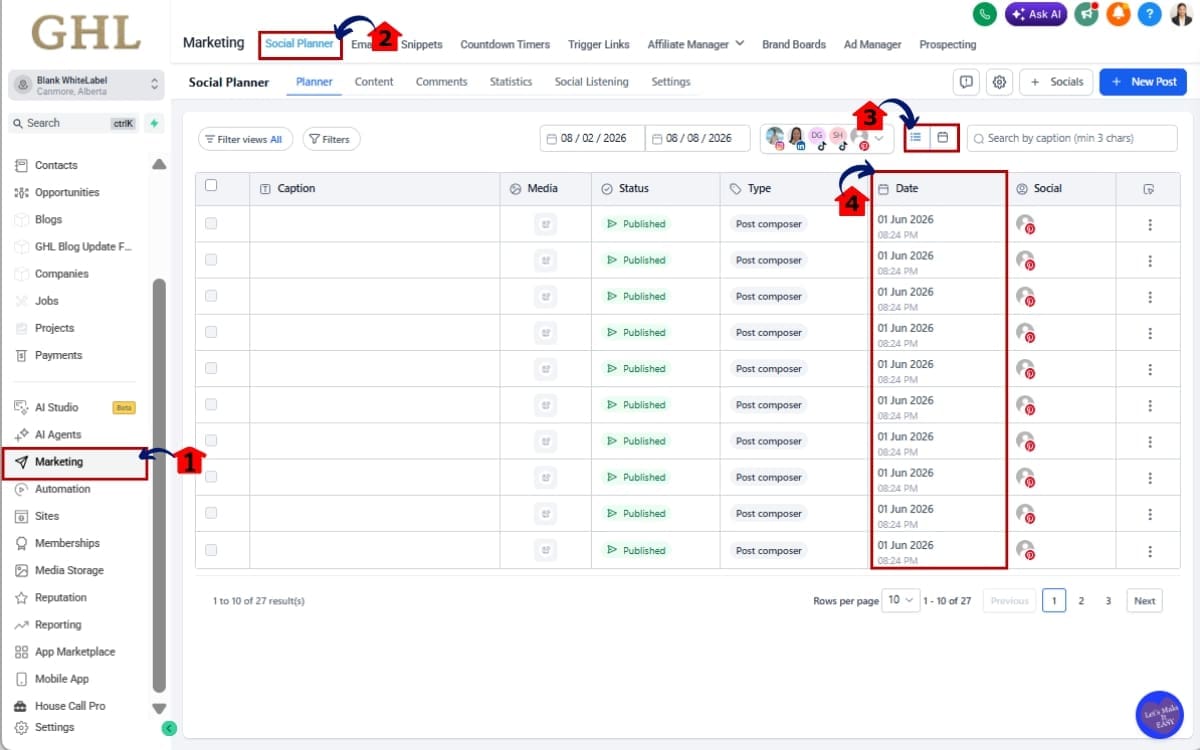Open the Countdown Timers tab
Viewport: 1200px width, 750px height.
(x=505, y=44)
